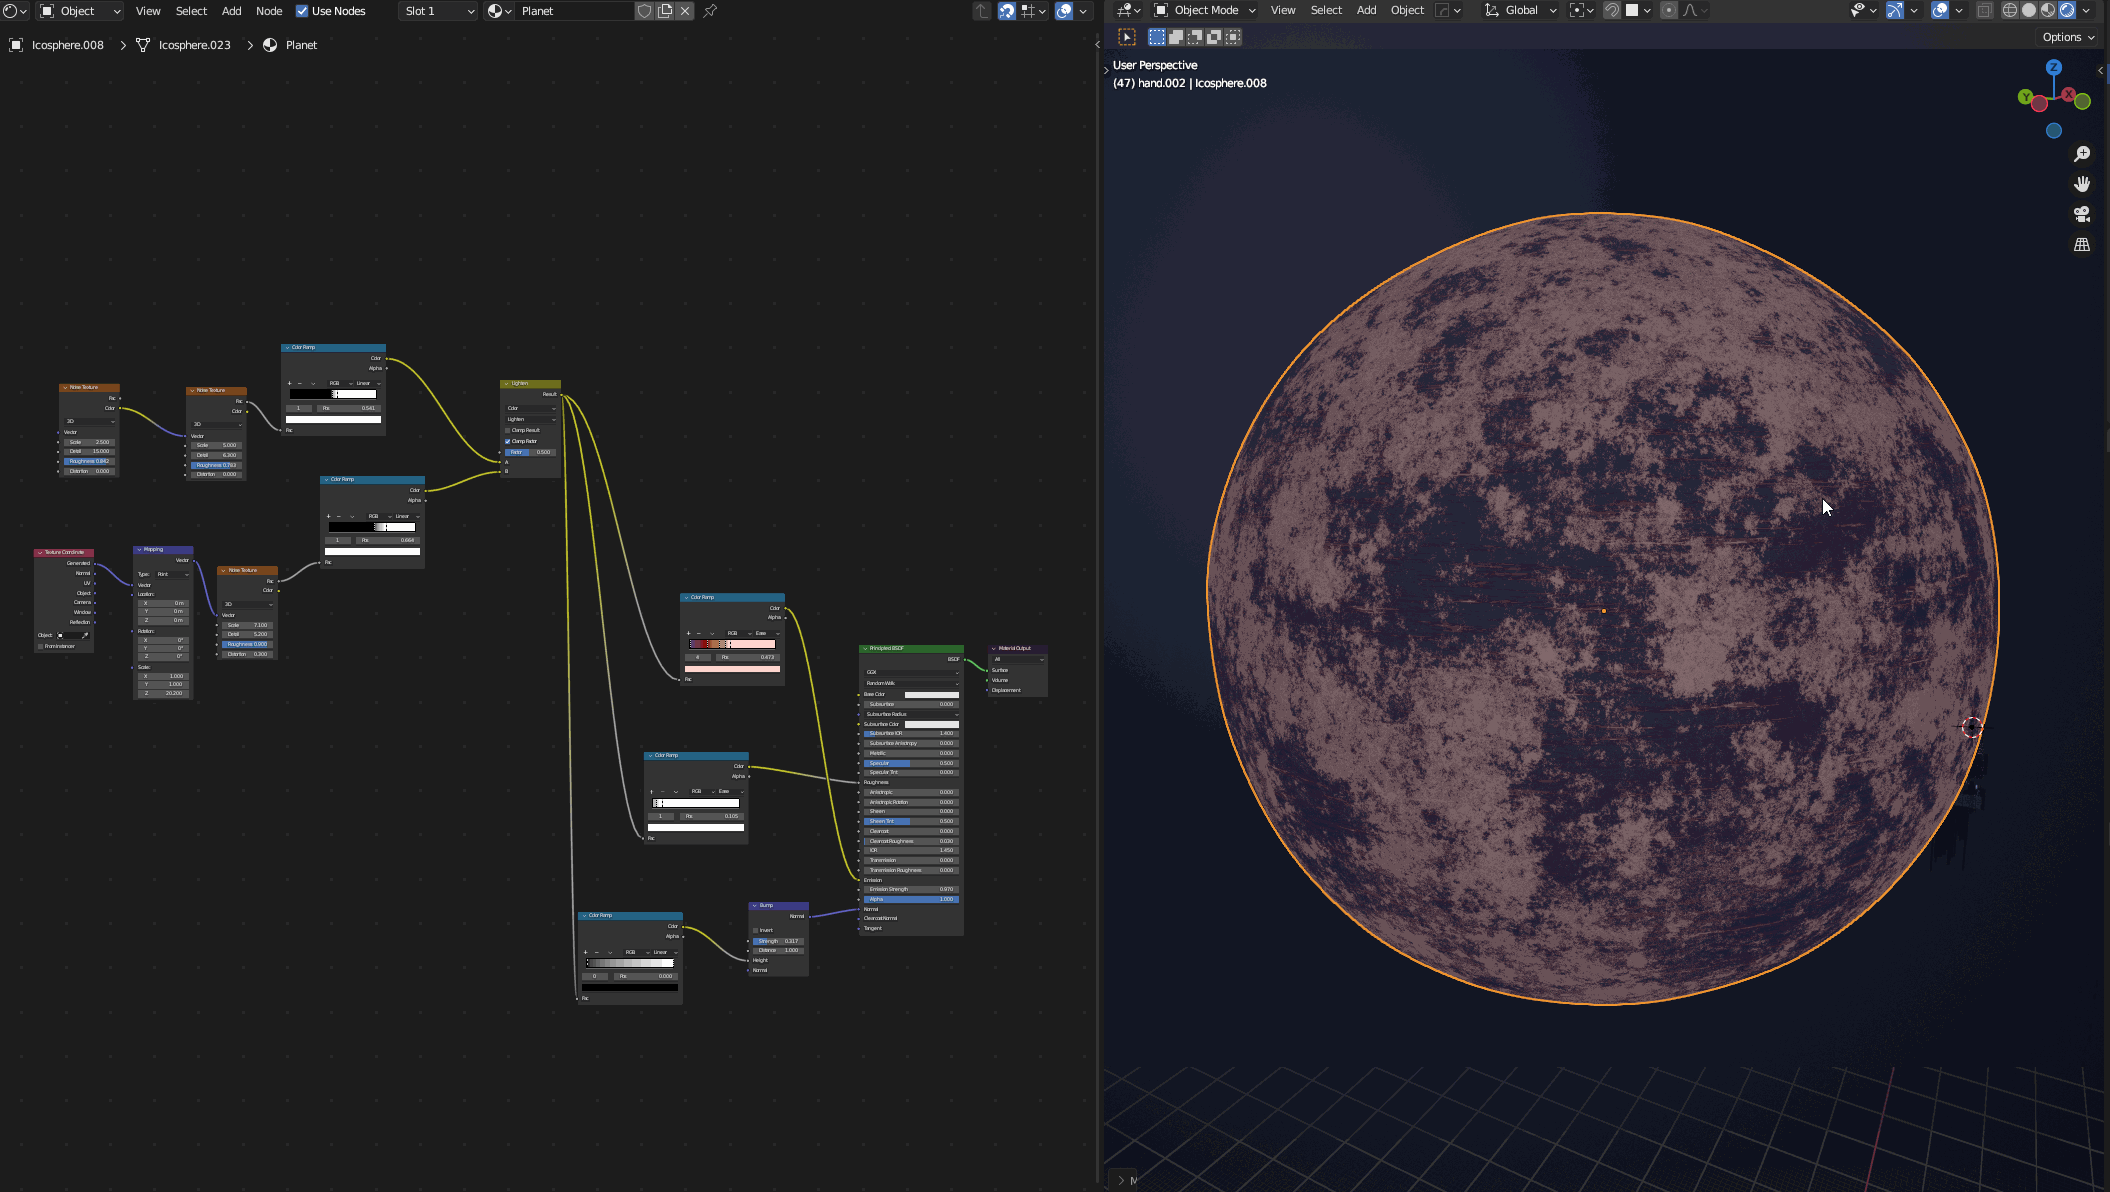Toggle camera view using camera icon

pyautogui.click(x=2082, y=214)
